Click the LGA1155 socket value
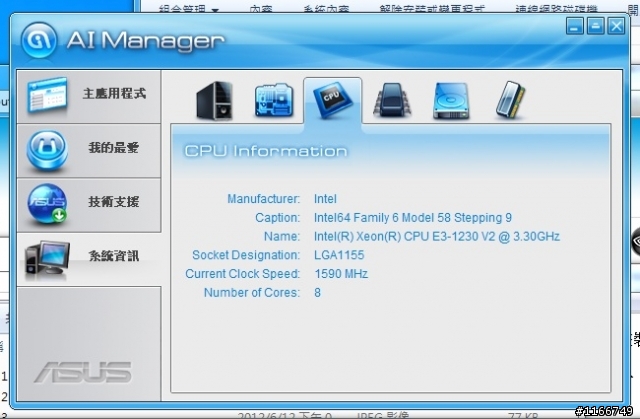Screen dimensions: 640x419 point(339,255)
